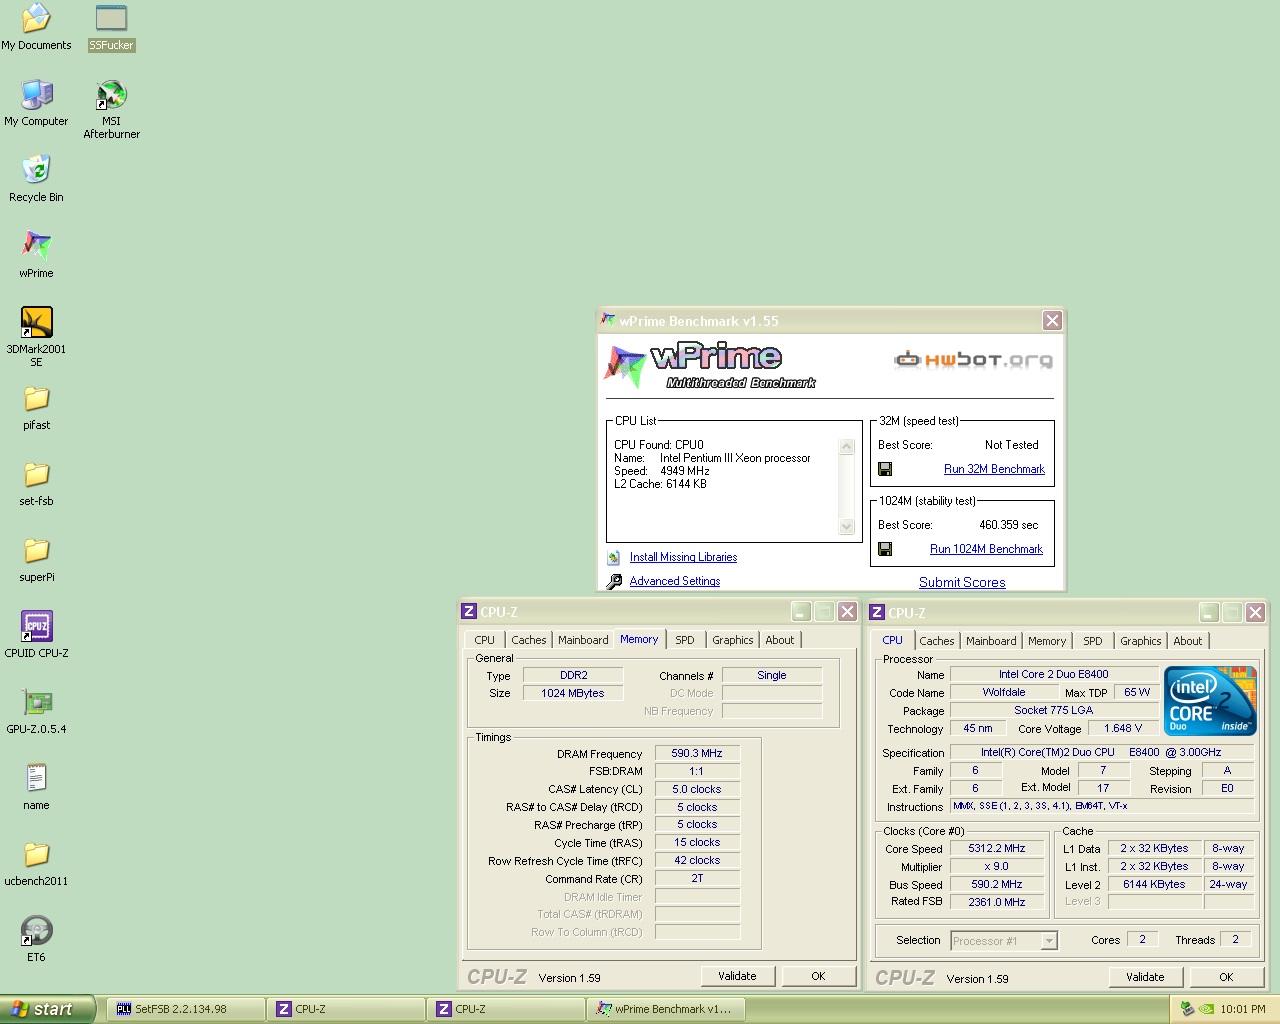Click CPU List scrollbar down arrow
The height and width of the screenshot is (1024, 1280).
click(x=847, y=526)
